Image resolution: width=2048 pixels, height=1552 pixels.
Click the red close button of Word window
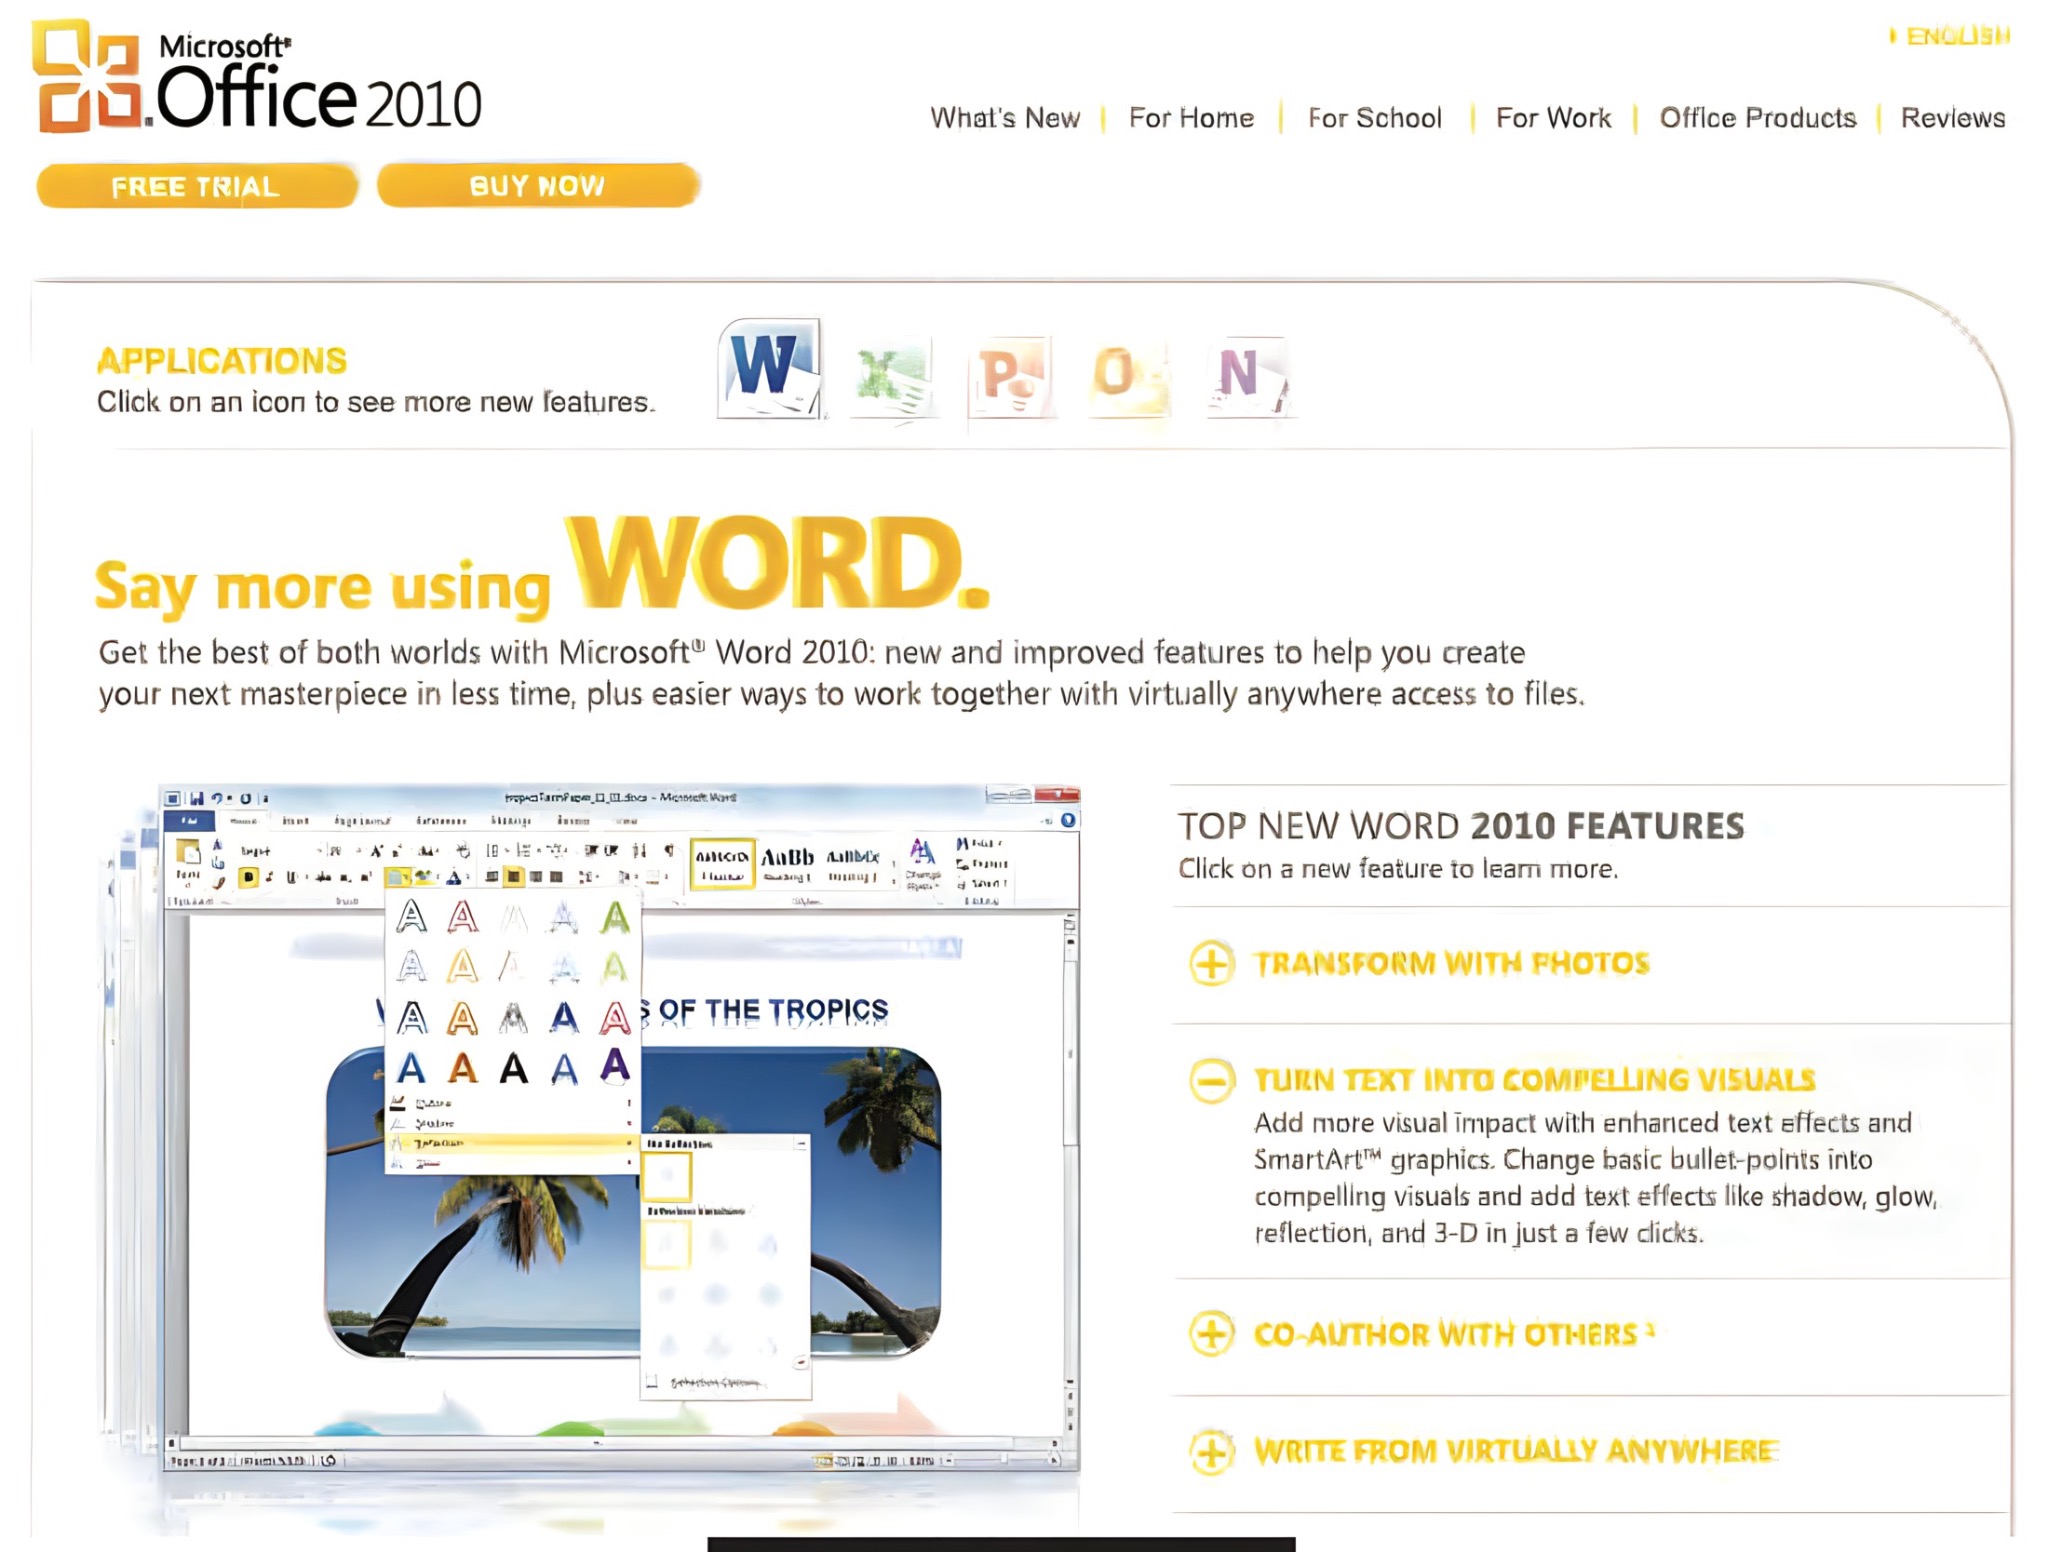click(x=1057, y=795)
